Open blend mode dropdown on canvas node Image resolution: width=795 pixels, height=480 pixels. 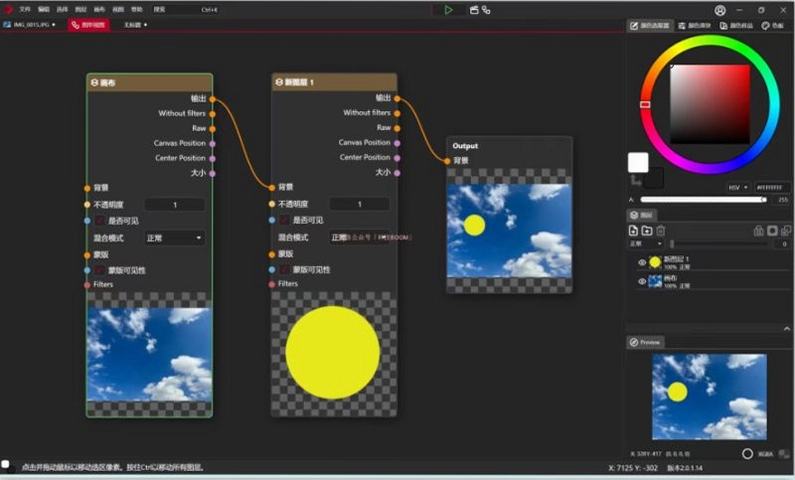(174, 238)
